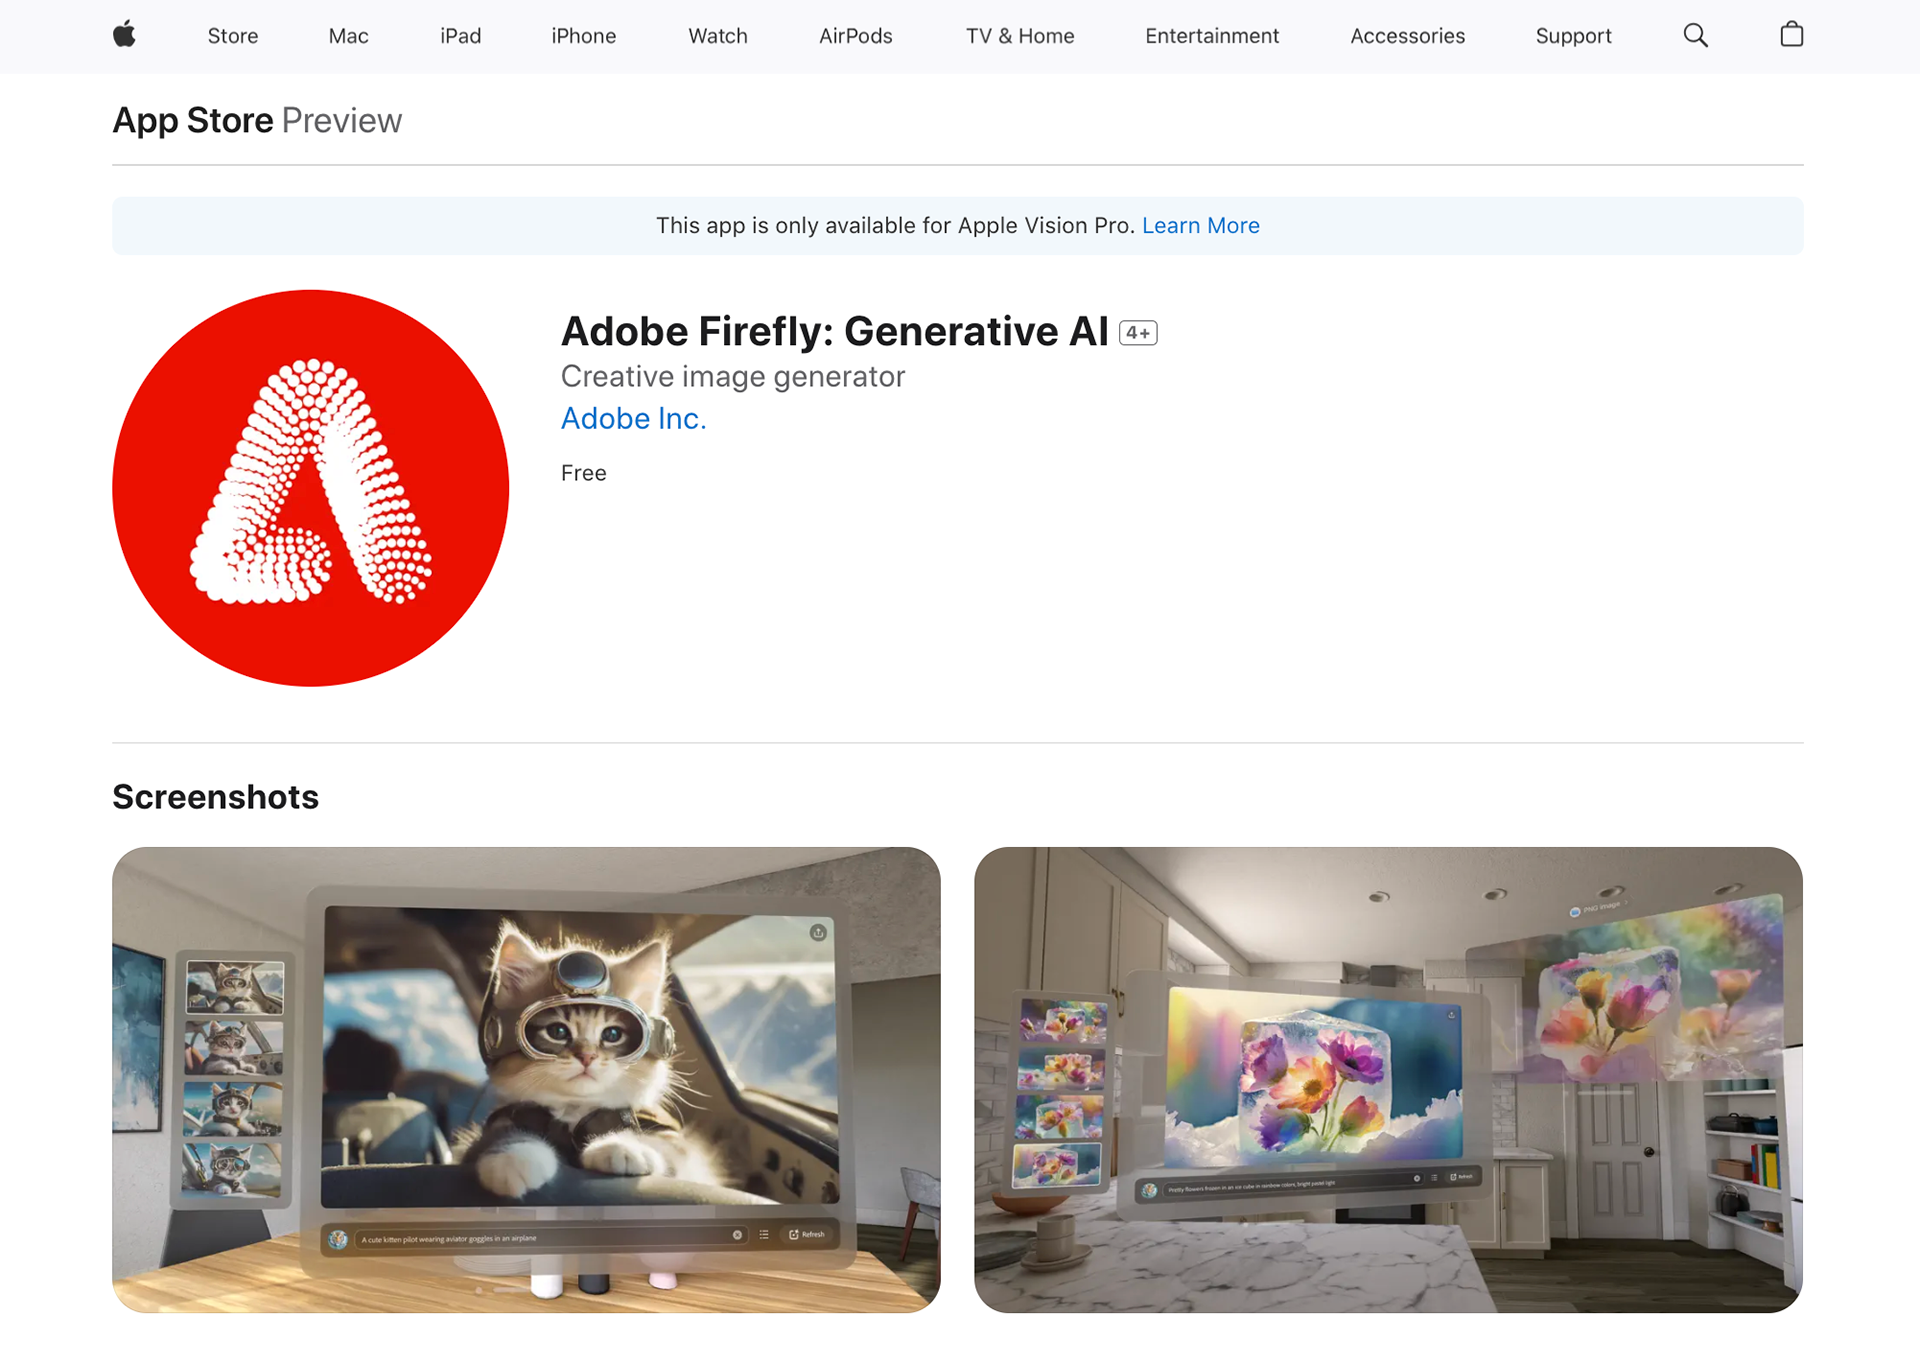This screenshot has width=1920, height=1364.
Task: Open the Support menu item
Action: click(1573, 36)
